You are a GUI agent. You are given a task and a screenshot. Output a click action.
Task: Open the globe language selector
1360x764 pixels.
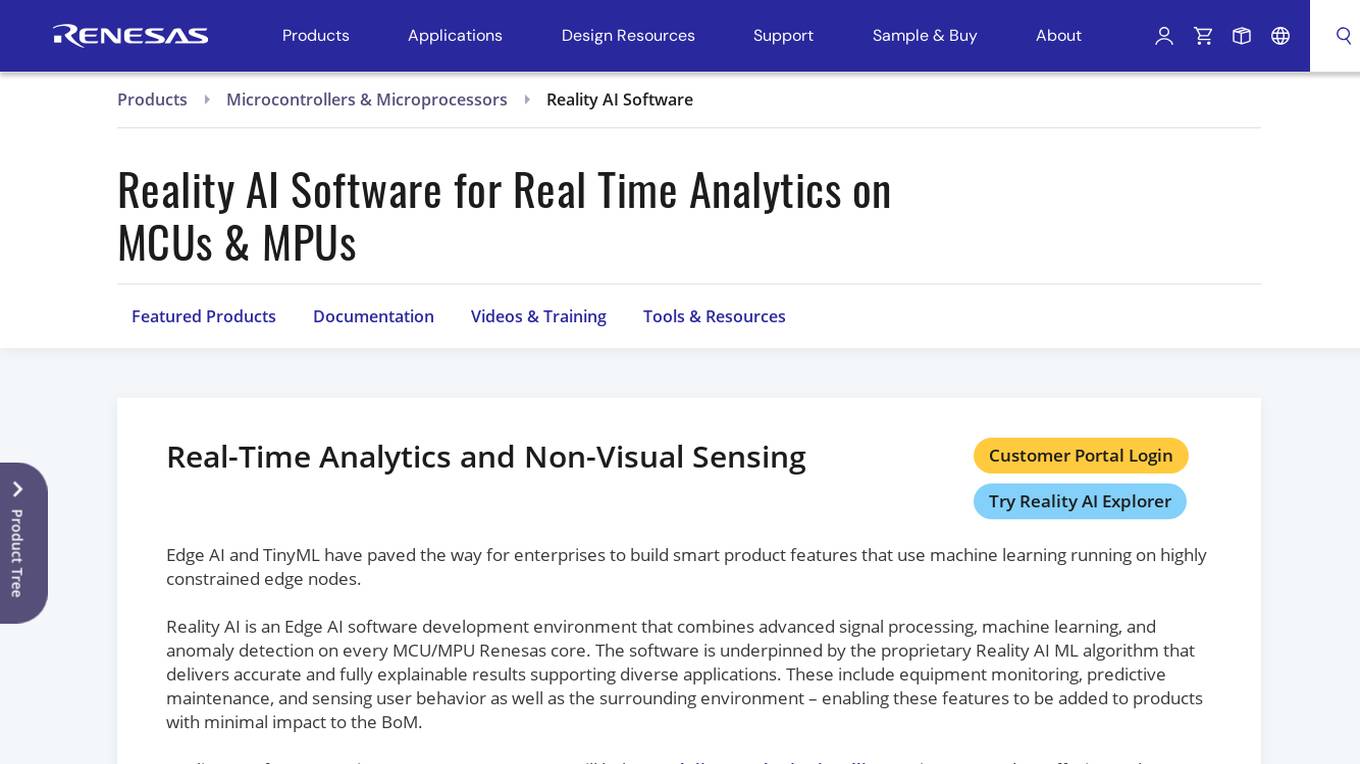click(x=1280, y=36)
